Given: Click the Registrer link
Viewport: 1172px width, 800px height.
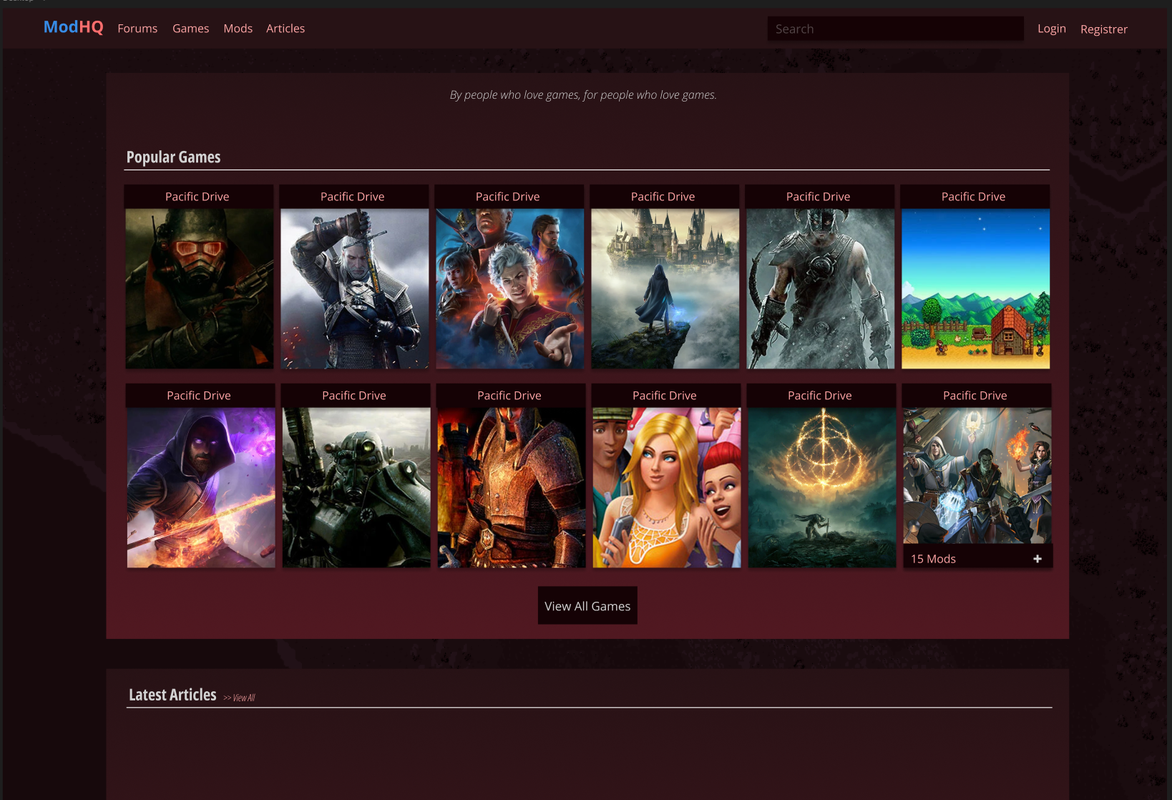Looking at the screenshot, I should (x=1104, y=29).
